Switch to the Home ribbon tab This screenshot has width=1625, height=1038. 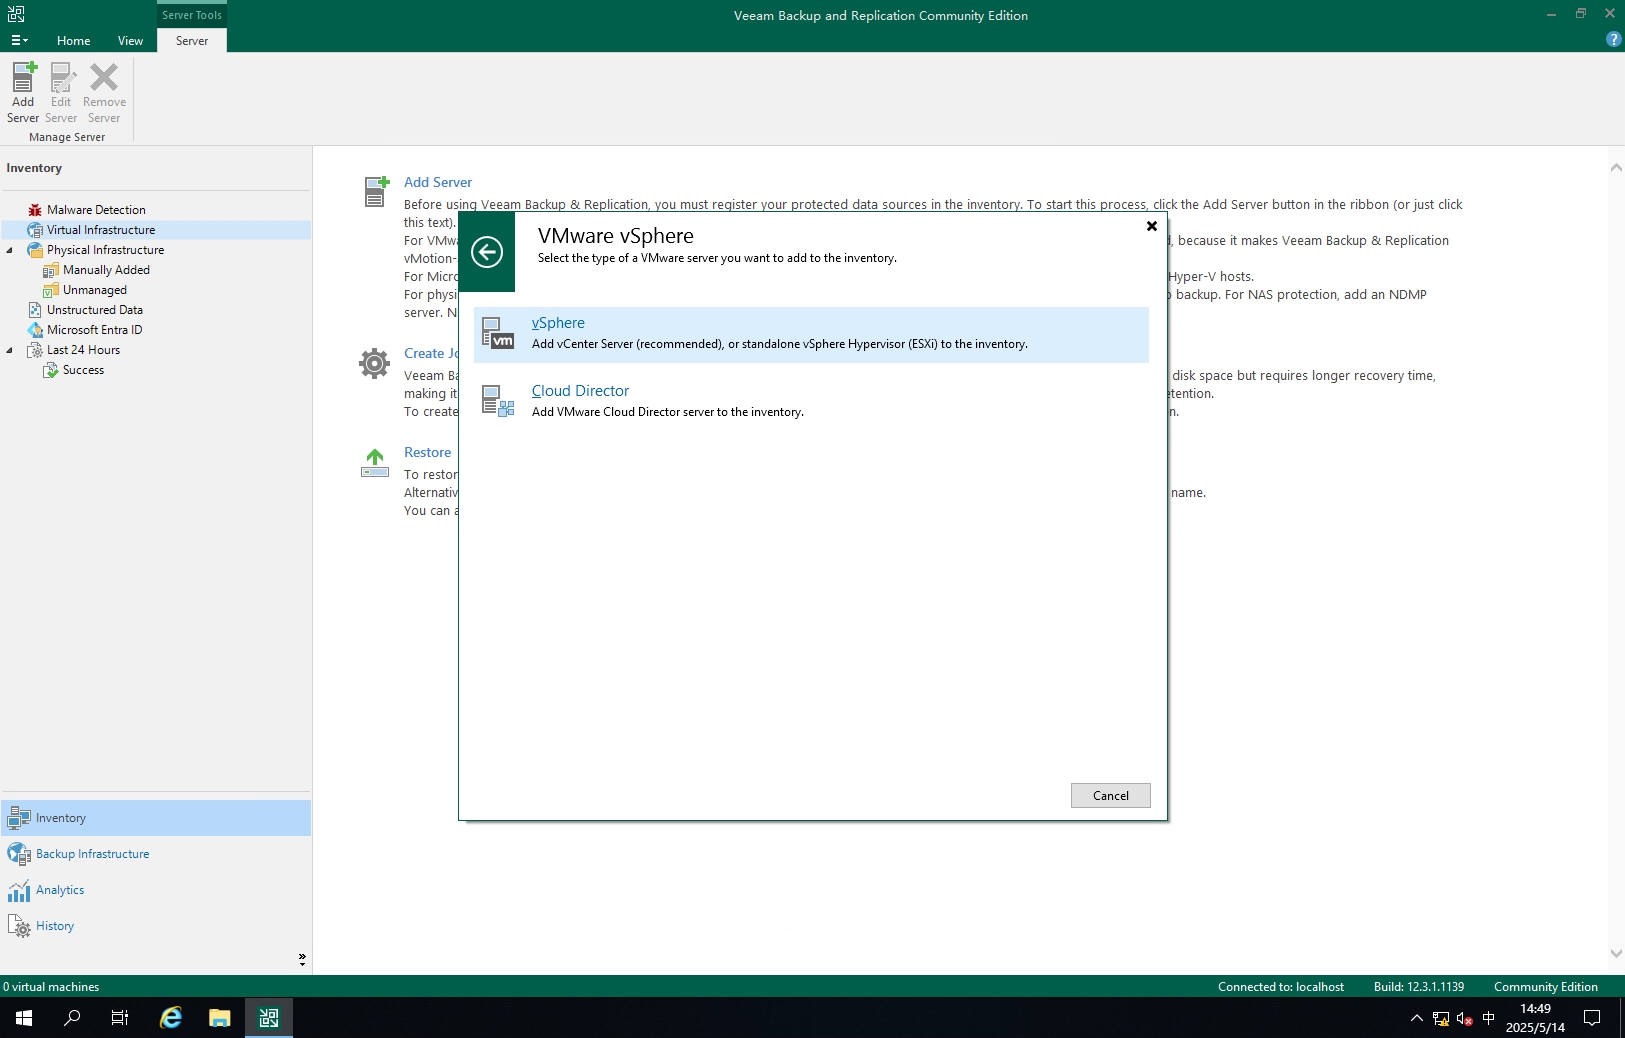tap(73, 41)
